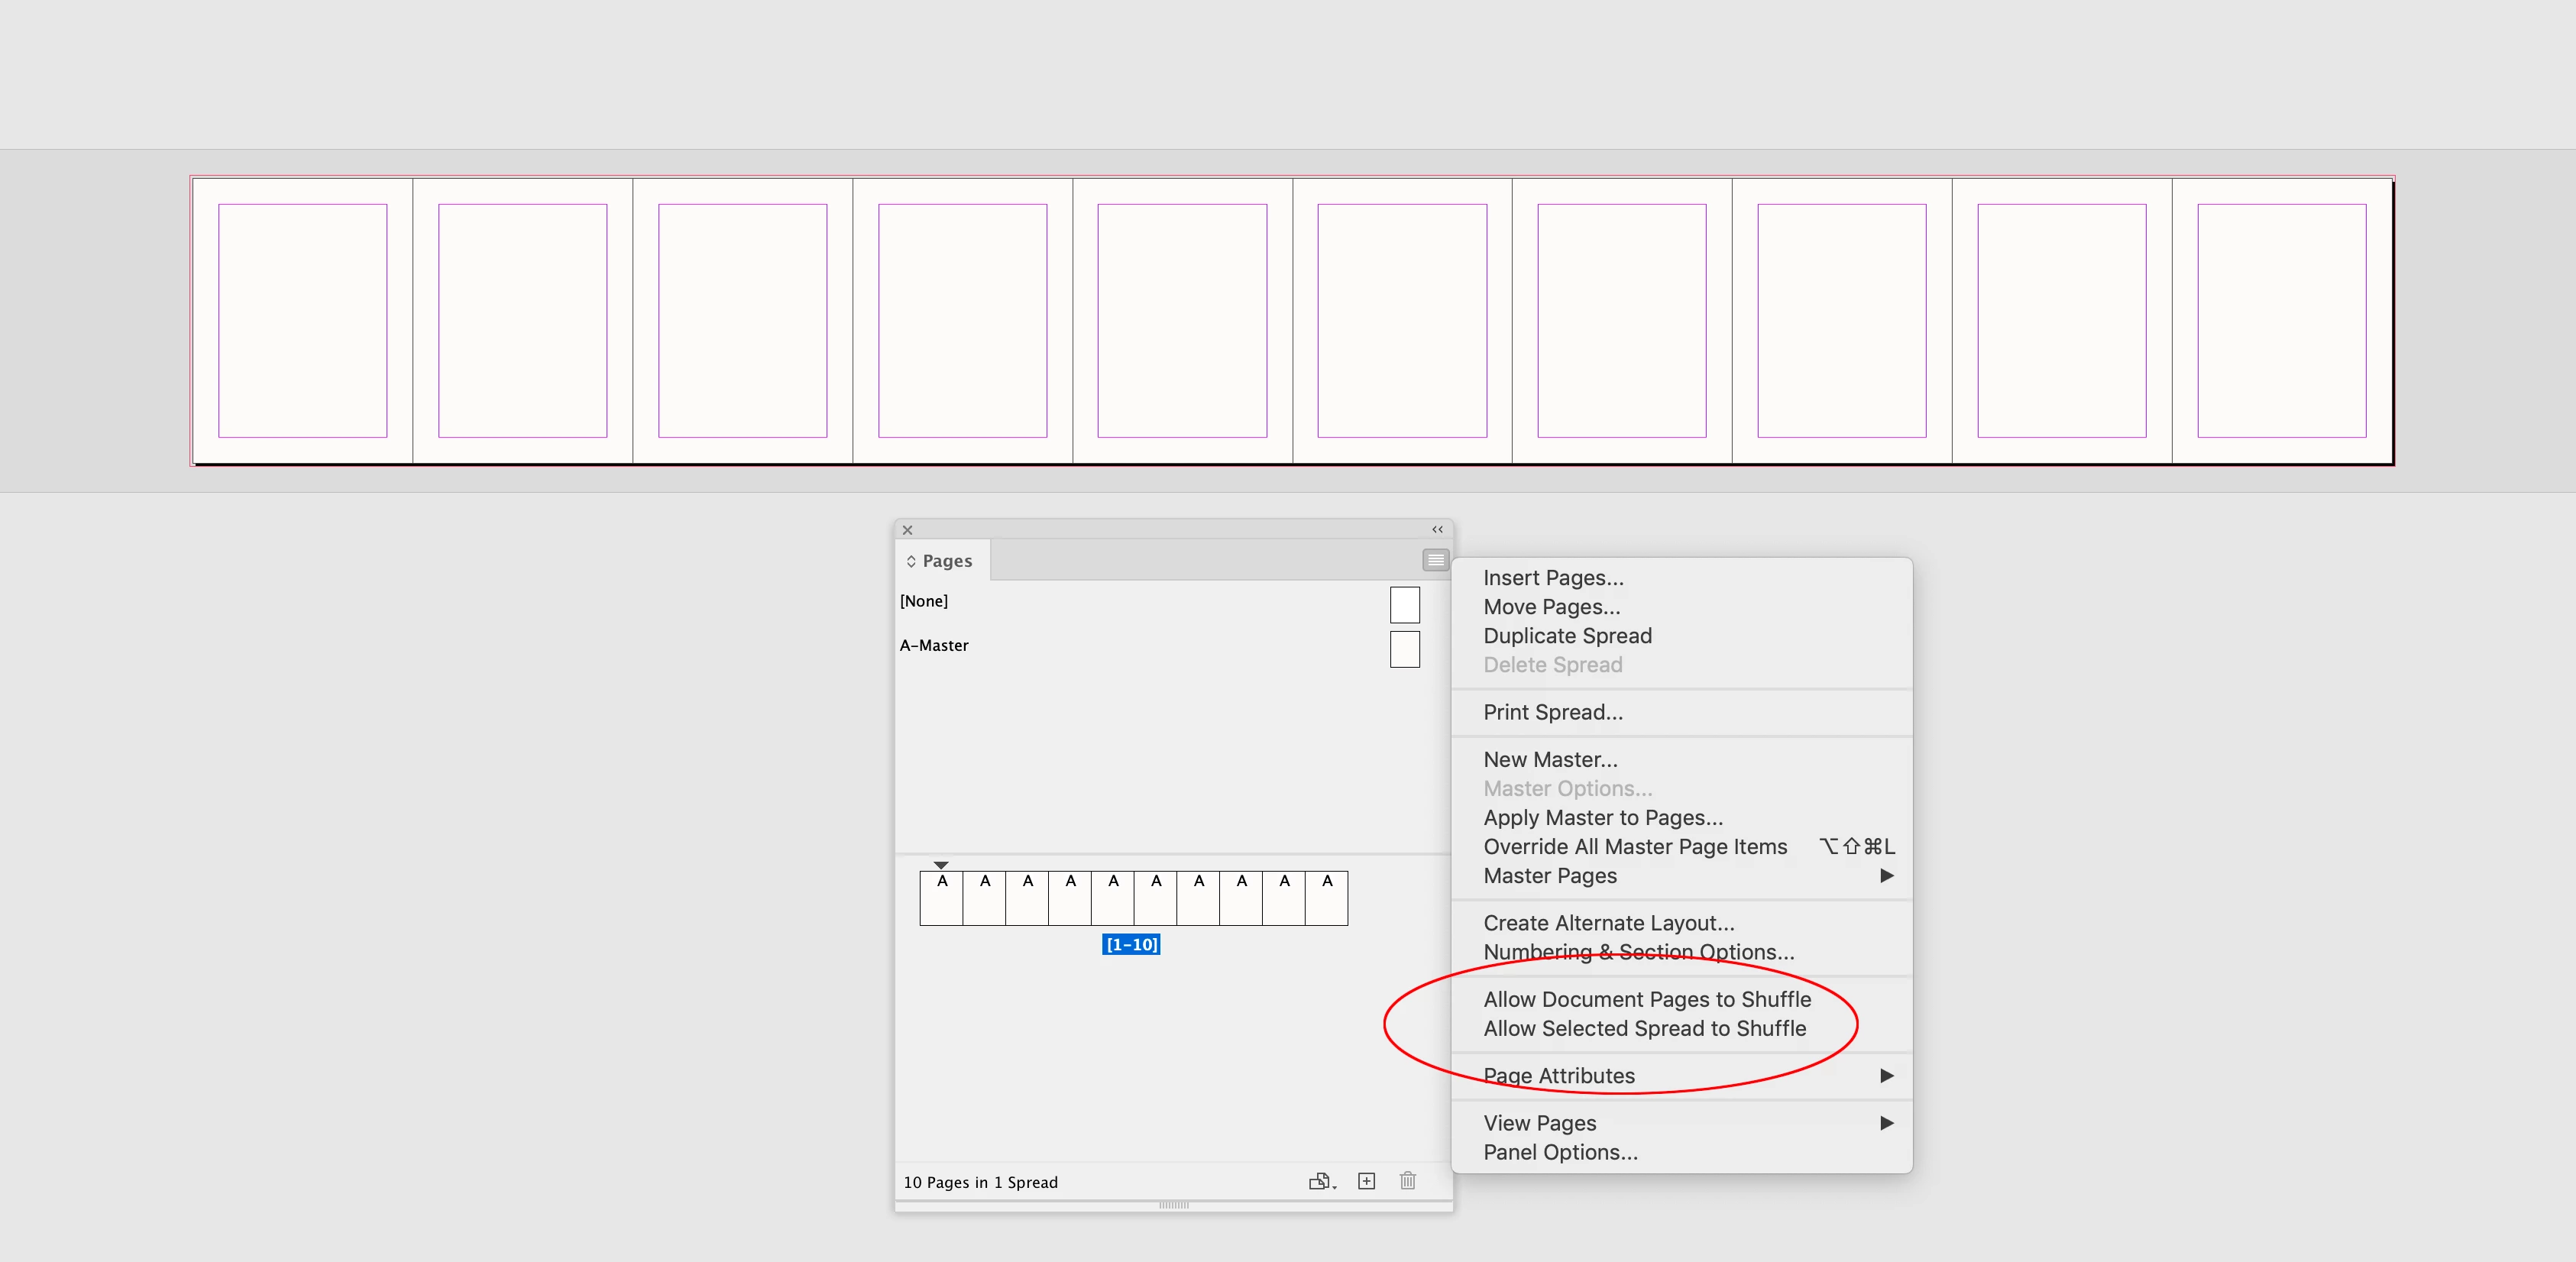Open Numbering & Section Options...
This screenshot has height=1262, width=2576.
[x=1638, y=952]
